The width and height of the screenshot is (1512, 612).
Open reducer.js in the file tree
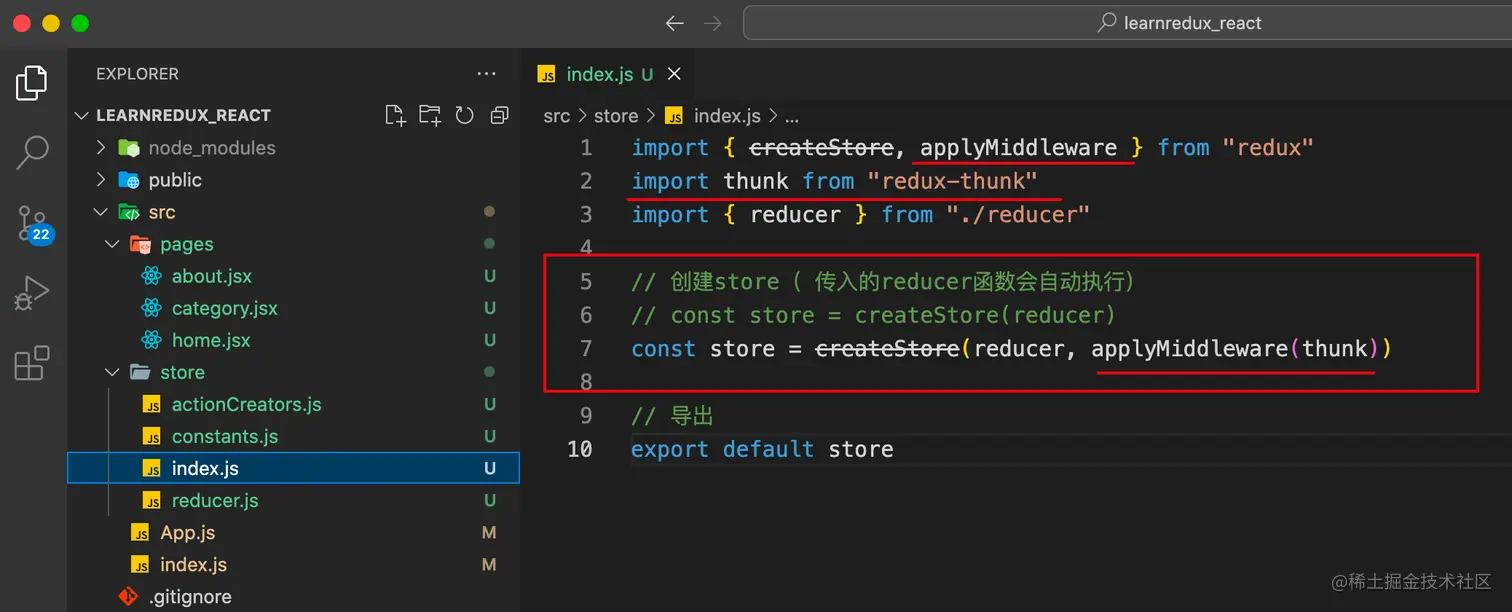click(215, 500)
